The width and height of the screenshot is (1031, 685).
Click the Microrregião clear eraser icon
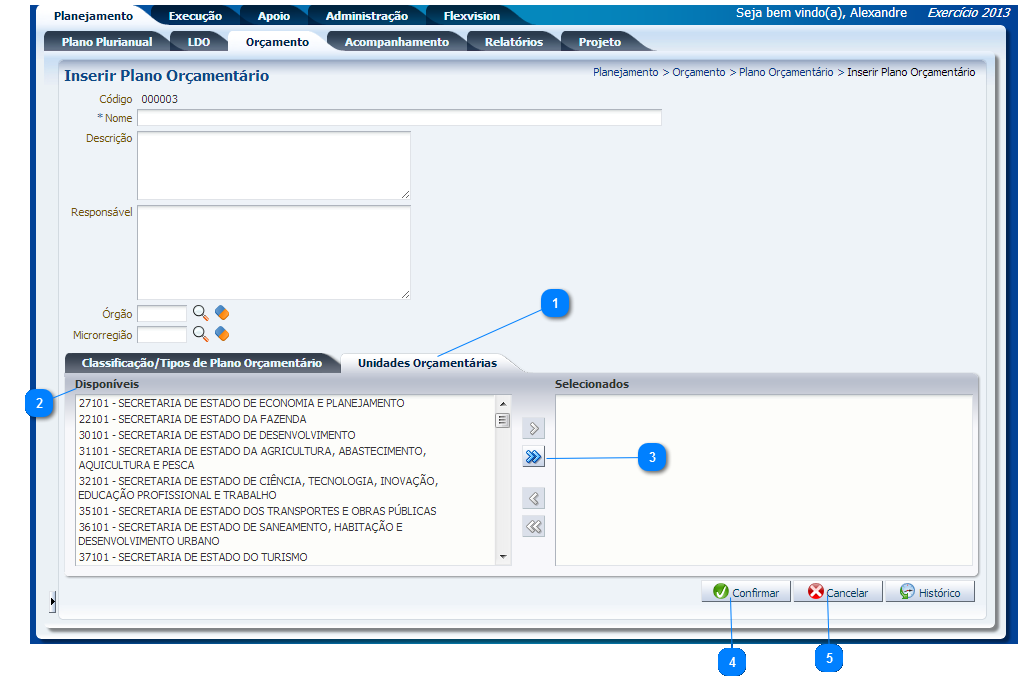(222, 334)
